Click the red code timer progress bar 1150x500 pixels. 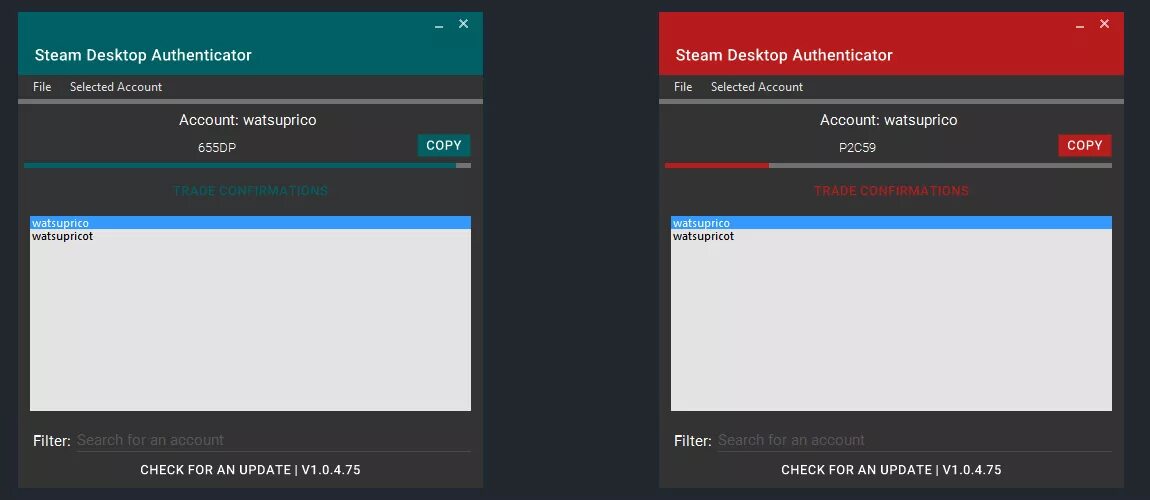point(888,166)
